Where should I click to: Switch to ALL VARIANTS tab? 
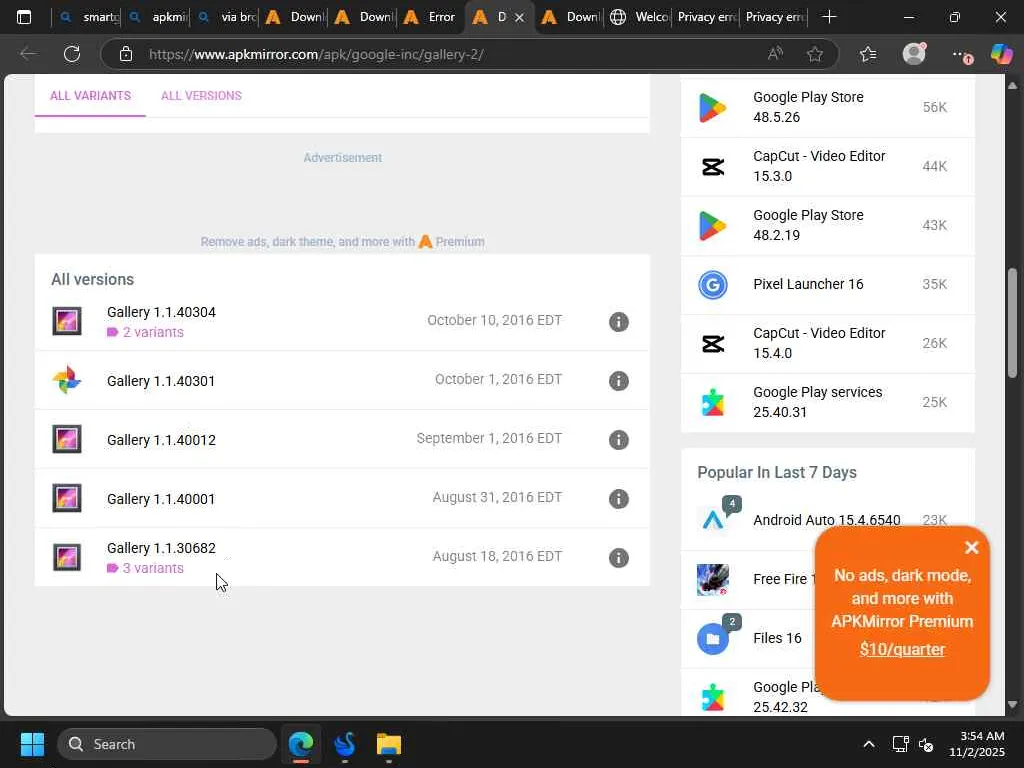(90, 95)
